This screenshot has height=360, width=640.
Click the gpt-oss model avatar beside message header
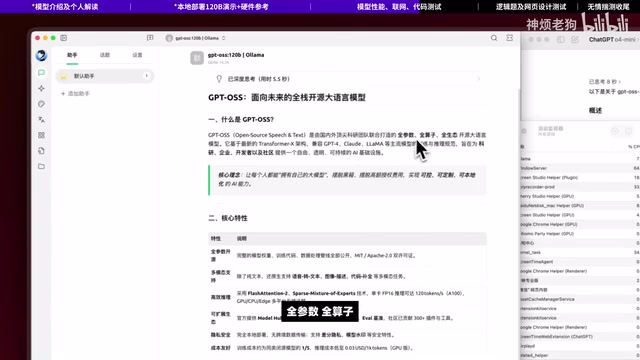pos(197,58)
